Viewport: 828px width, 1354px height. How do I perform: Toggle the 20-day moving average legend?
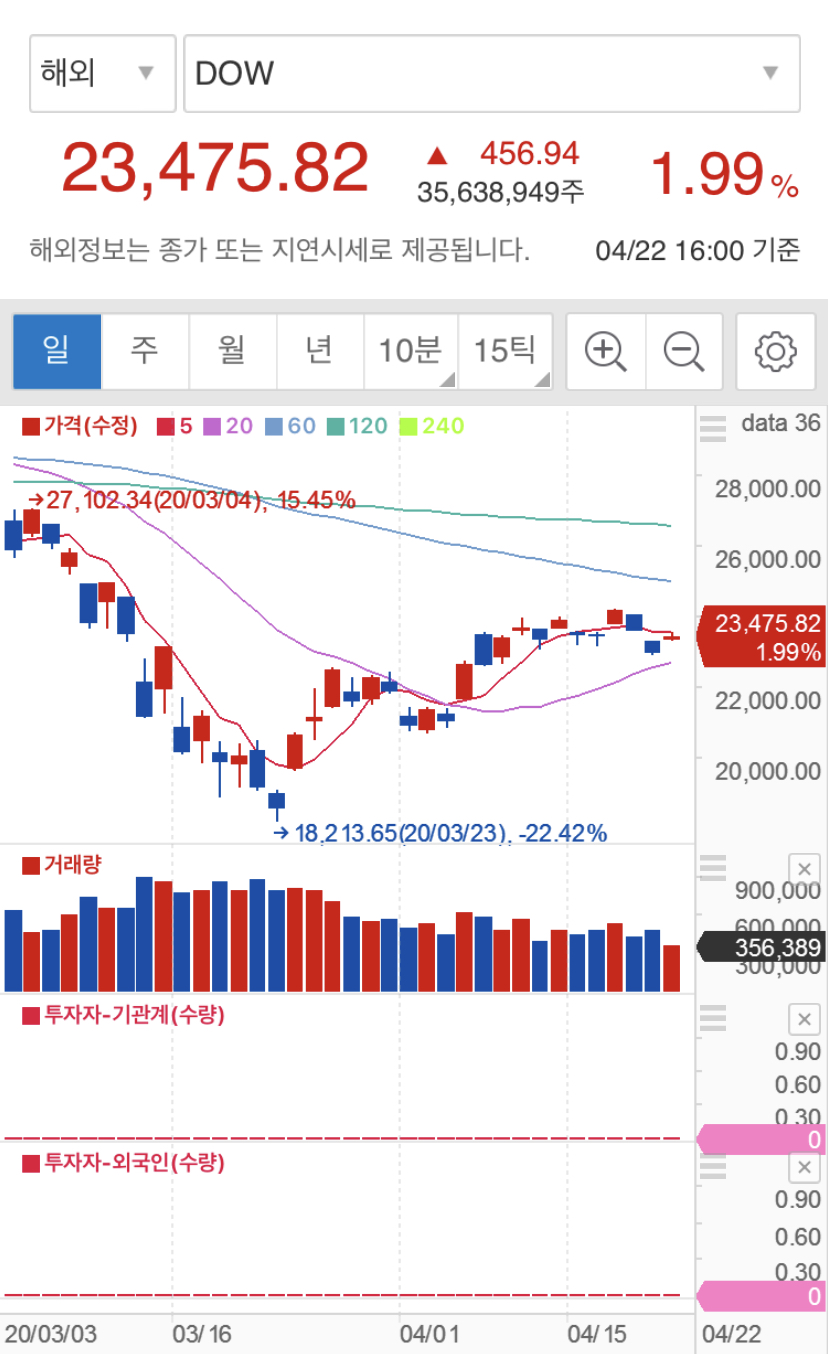pyautogui.click(x=228, y=426)
